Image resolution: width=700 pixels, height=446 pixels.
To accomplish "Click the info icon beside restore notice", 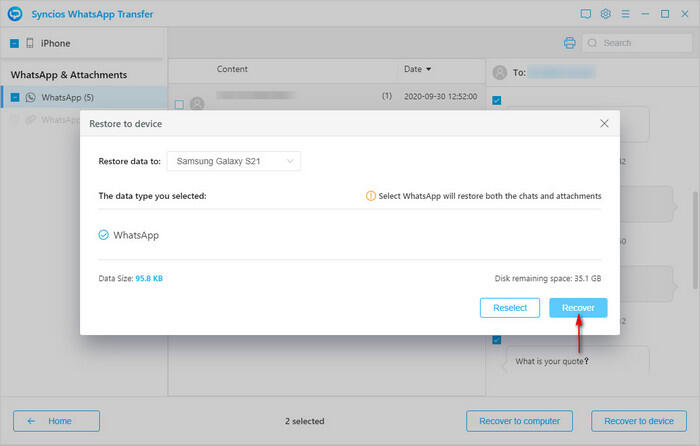I will [371, 196].
